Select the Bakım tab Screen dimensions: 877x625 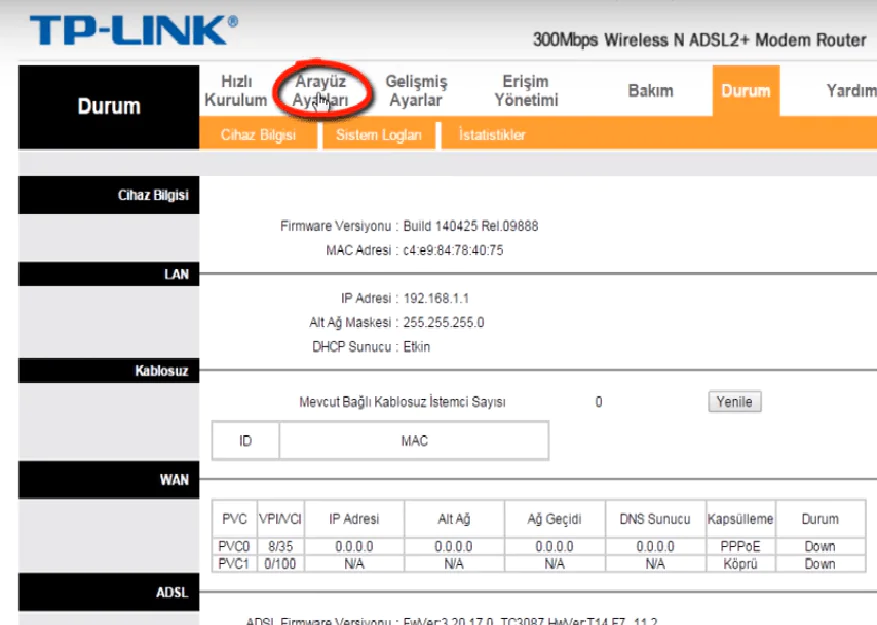[650, 90]
